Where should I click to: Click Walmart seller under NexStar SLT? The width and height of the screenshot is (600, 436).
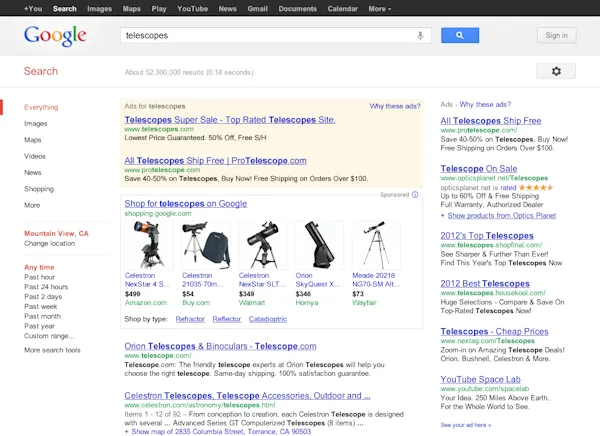point(252,303)
